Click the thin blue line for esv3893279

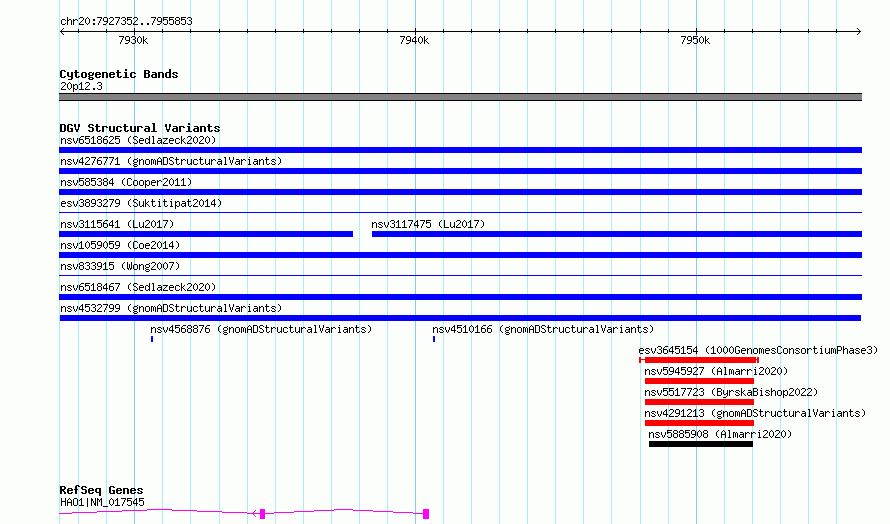(x=460, y=213)
